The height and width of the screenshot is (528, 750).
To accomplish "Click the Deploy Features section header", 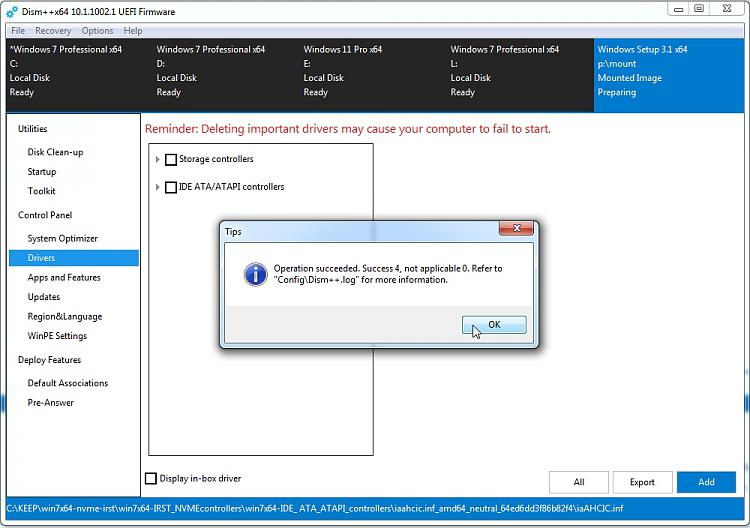I will point(49,360).
